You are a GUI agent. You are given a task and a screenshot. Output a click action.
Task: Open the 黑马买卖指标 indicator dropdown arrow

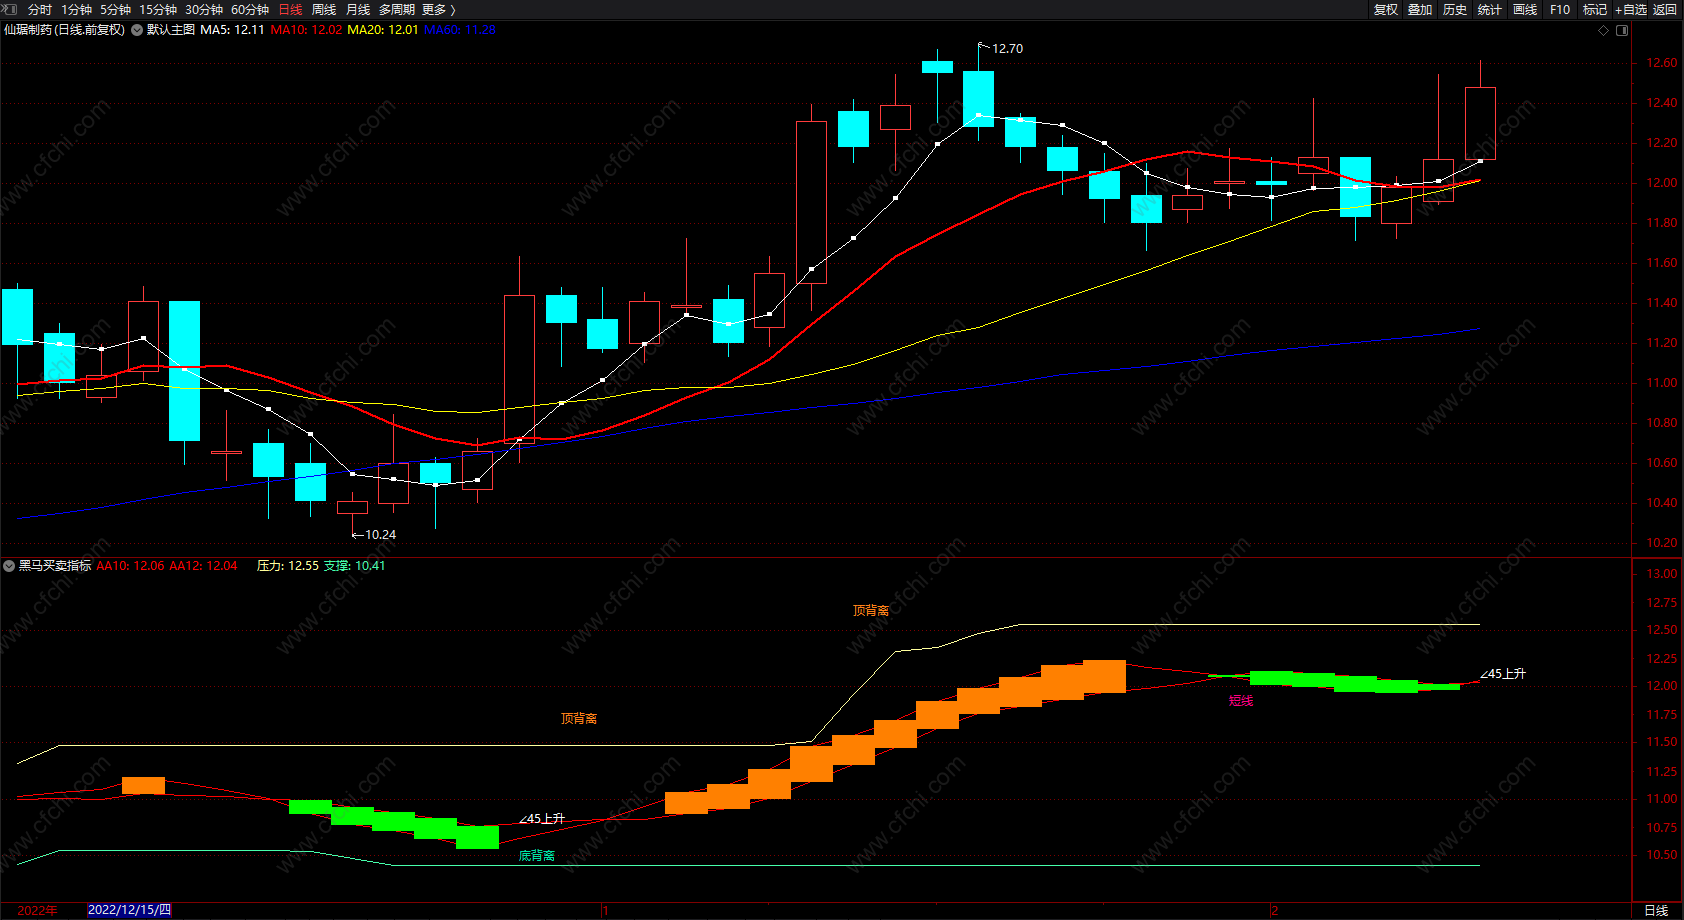tap(9, 566)
